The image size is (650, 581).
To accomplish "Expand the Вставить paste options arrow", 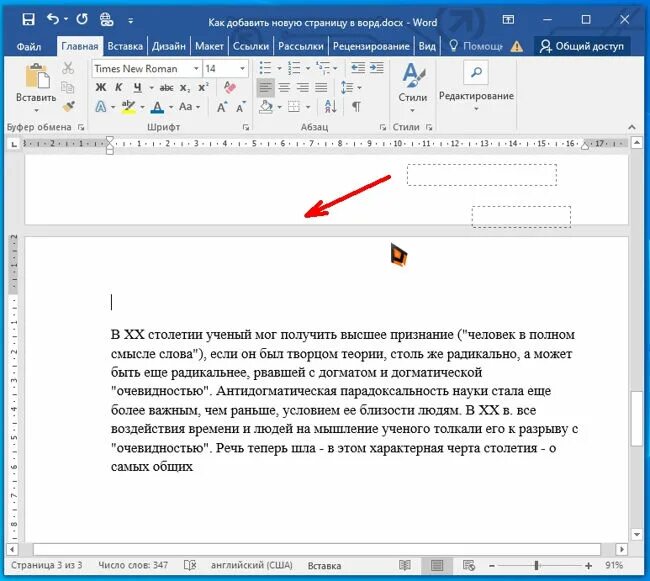I will [x=36, y=110].
